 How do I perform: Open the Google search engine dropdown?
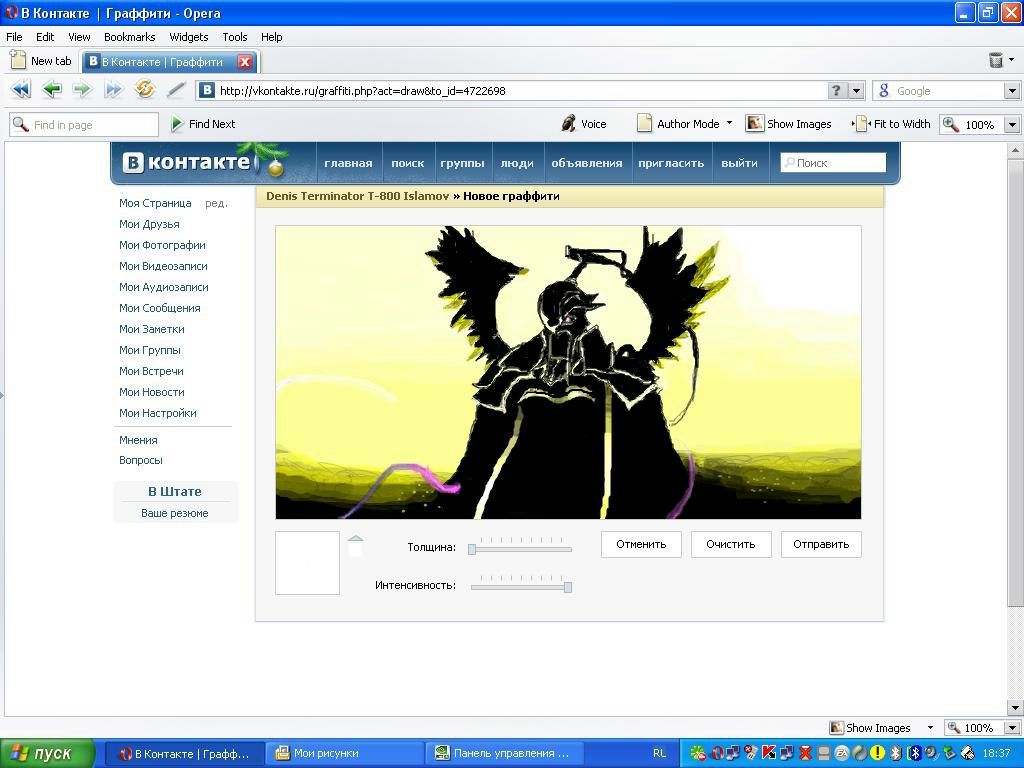pyautogui.click(x=1011, y=91)
